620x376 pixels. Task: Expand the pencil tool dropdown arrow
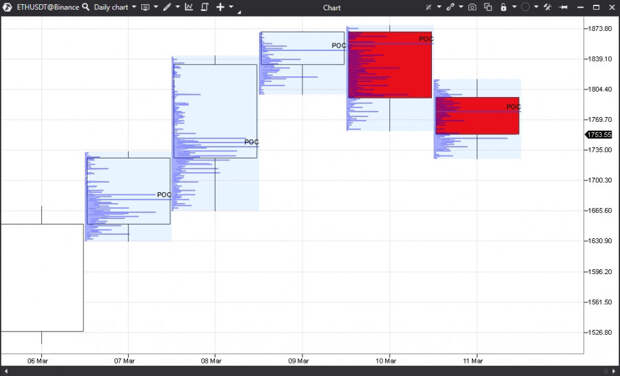(178, 7)
